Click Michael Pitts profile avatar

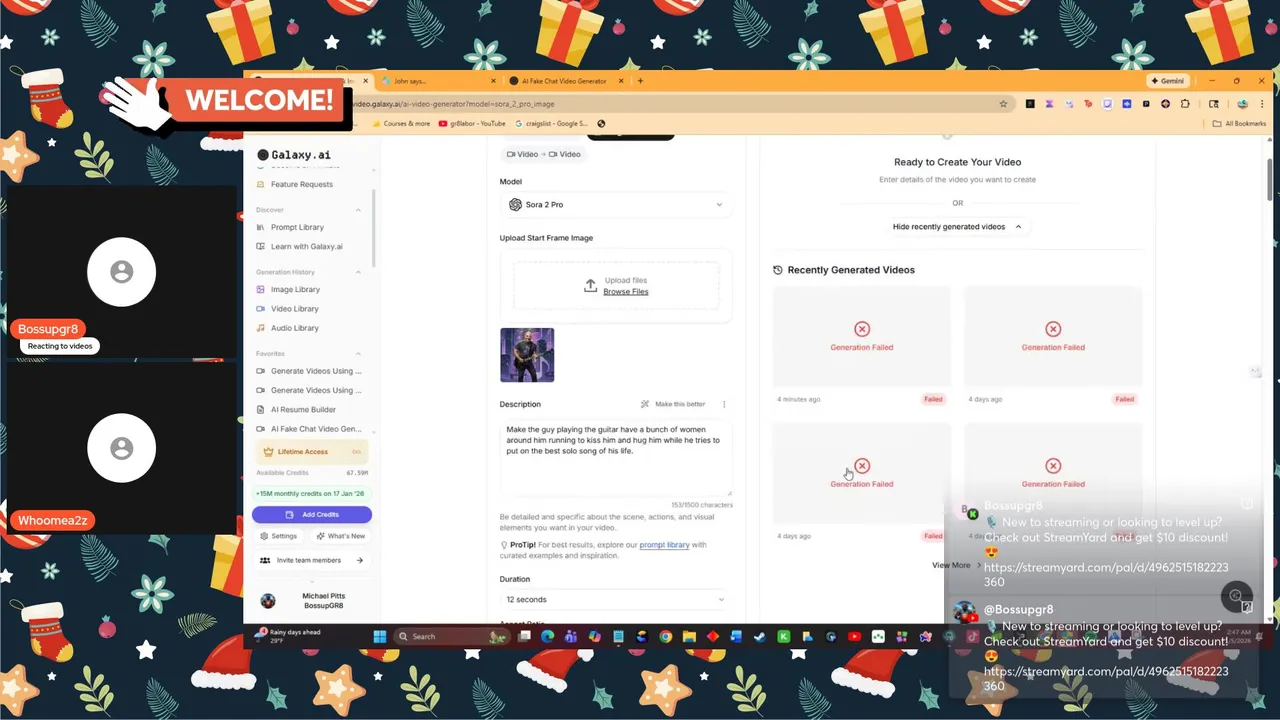pos(268,601)
